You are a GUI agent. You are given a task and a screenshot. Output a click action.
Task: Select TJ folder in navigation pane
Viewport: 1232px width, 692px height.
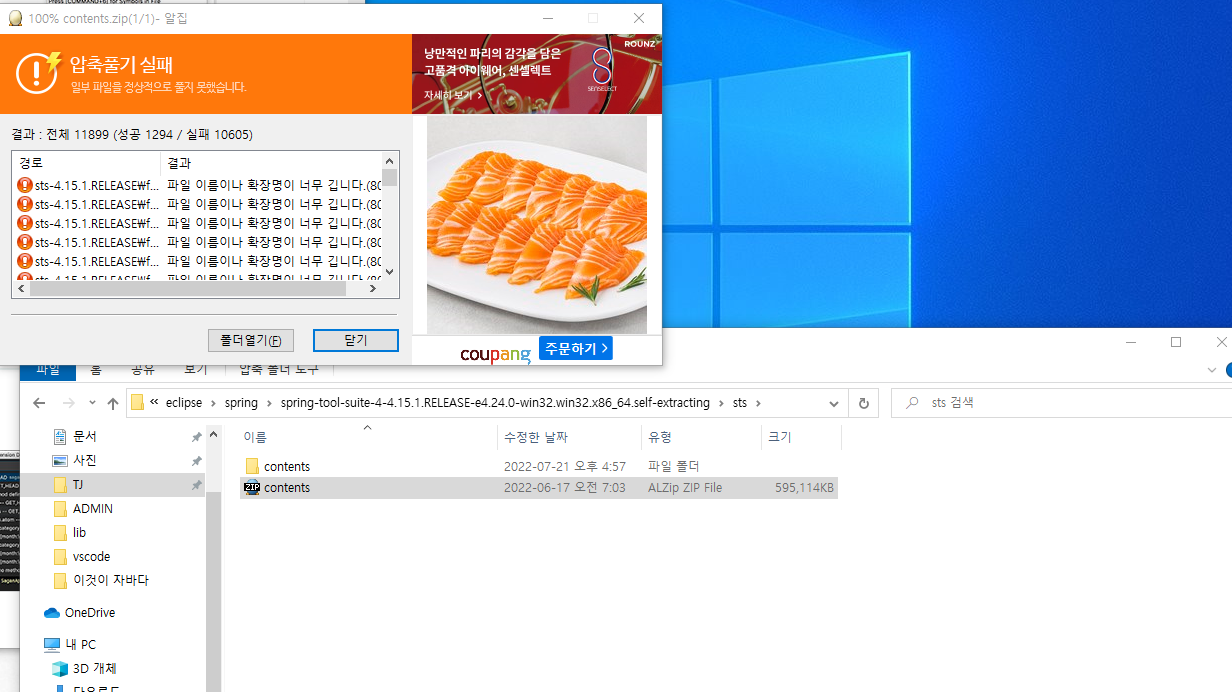[78, 484]
